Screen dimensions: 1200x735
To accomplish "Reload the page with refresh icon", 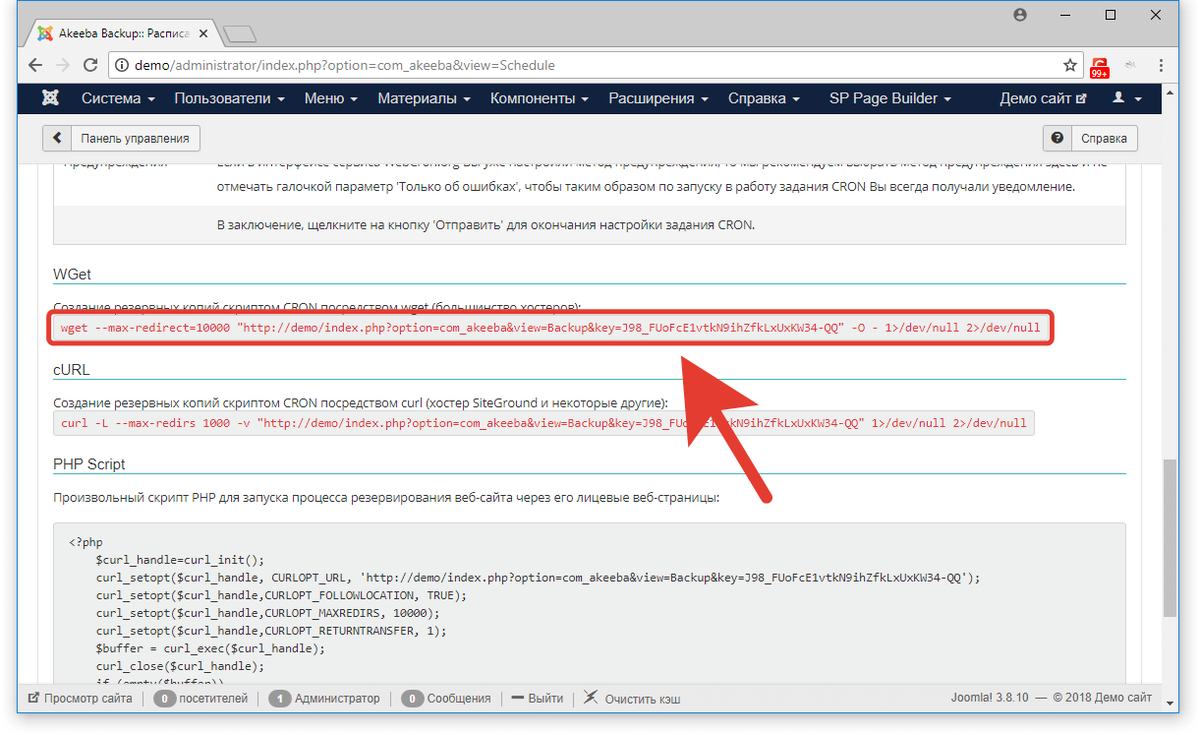I will (90, 65).
